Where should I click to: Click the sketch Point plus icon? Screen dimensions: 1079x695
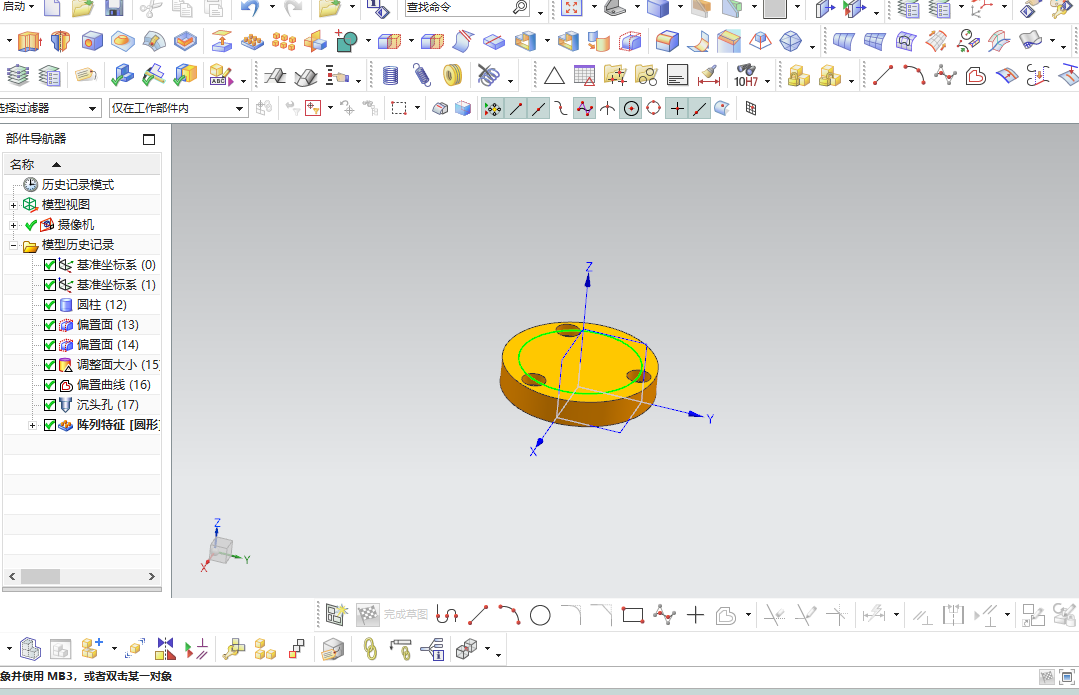696,615
